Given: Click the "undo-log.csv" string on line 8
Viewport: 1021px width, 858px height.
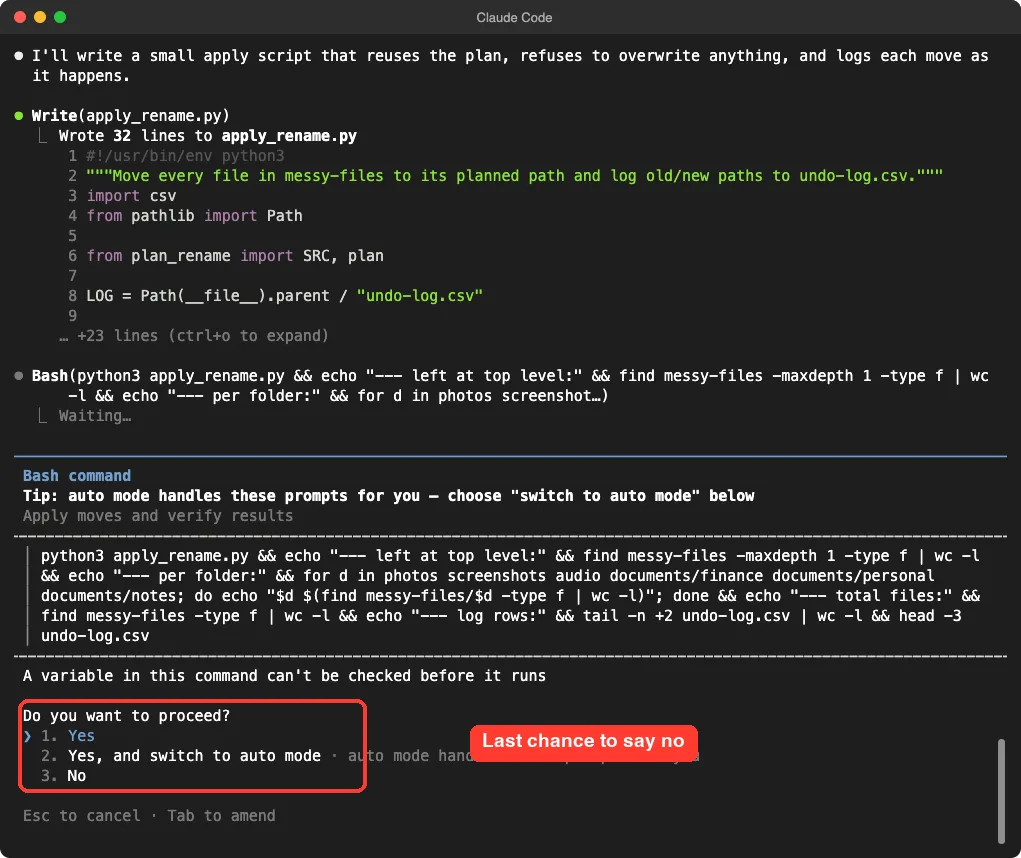Looking at the screenshot, I should coord(420,296).
